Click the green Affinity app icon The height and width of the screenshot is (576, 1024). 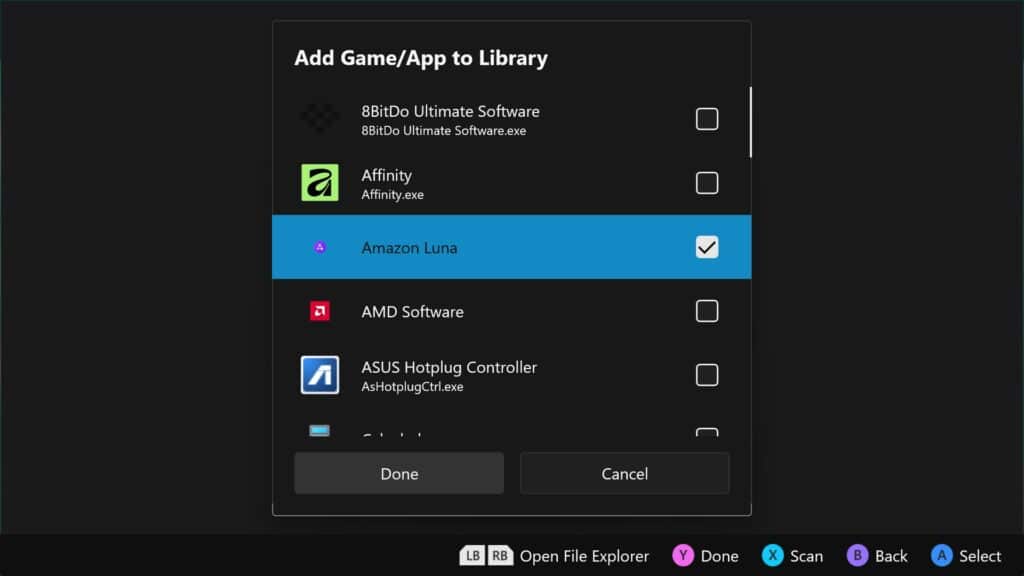(x=320, y=183)
